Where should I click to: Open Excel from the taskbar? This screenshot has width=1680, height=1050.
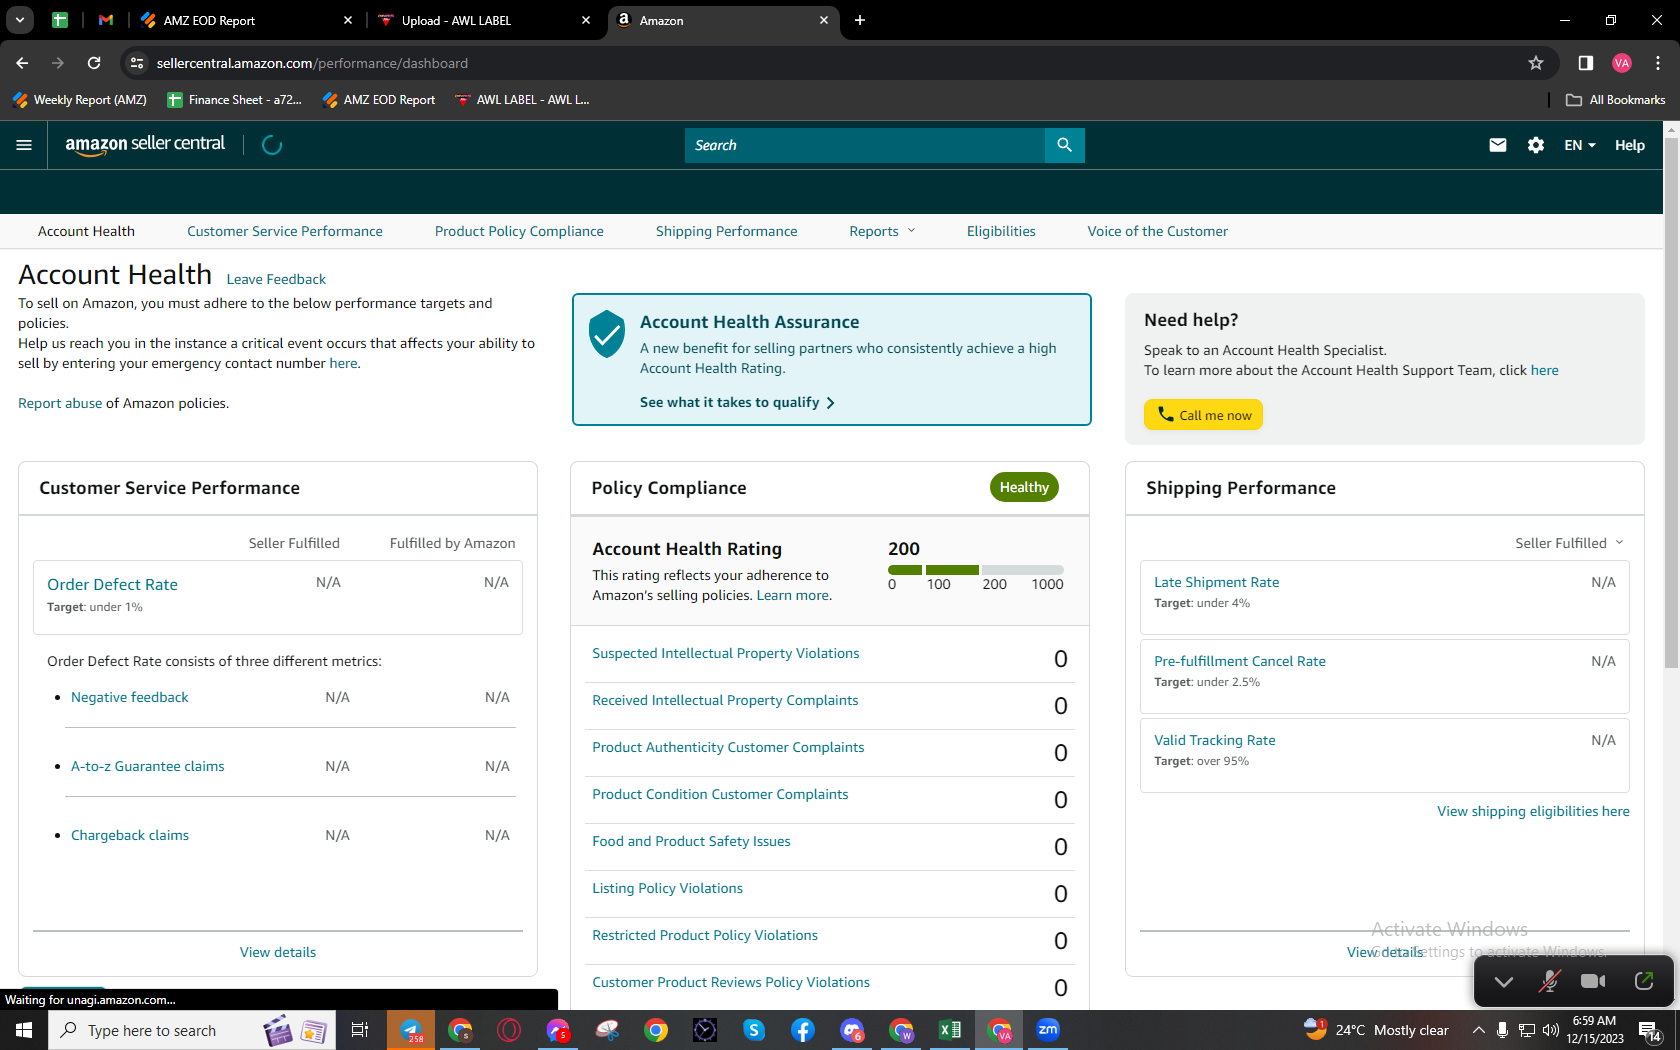(x=950, y=1030)
